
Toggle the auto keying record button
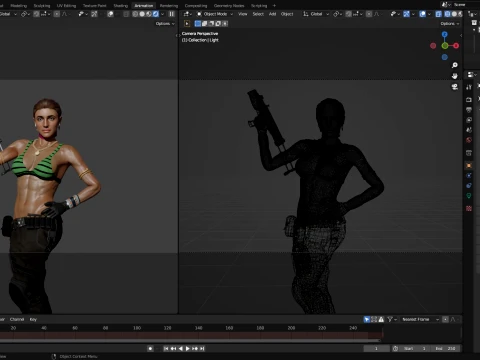150,348
